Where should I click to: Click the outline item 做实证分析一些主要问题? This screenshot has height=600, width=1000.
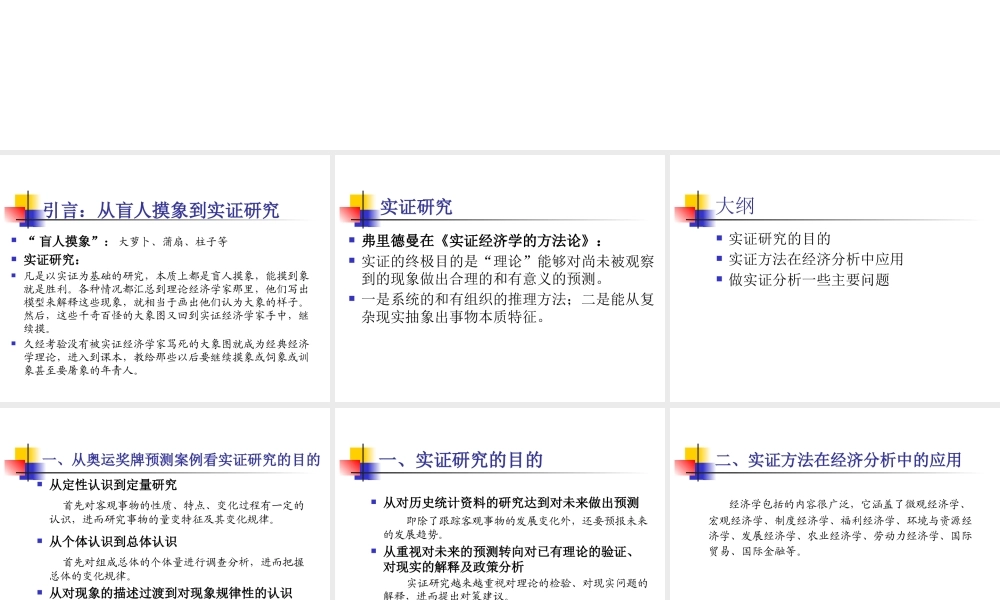tap(809, 280)
